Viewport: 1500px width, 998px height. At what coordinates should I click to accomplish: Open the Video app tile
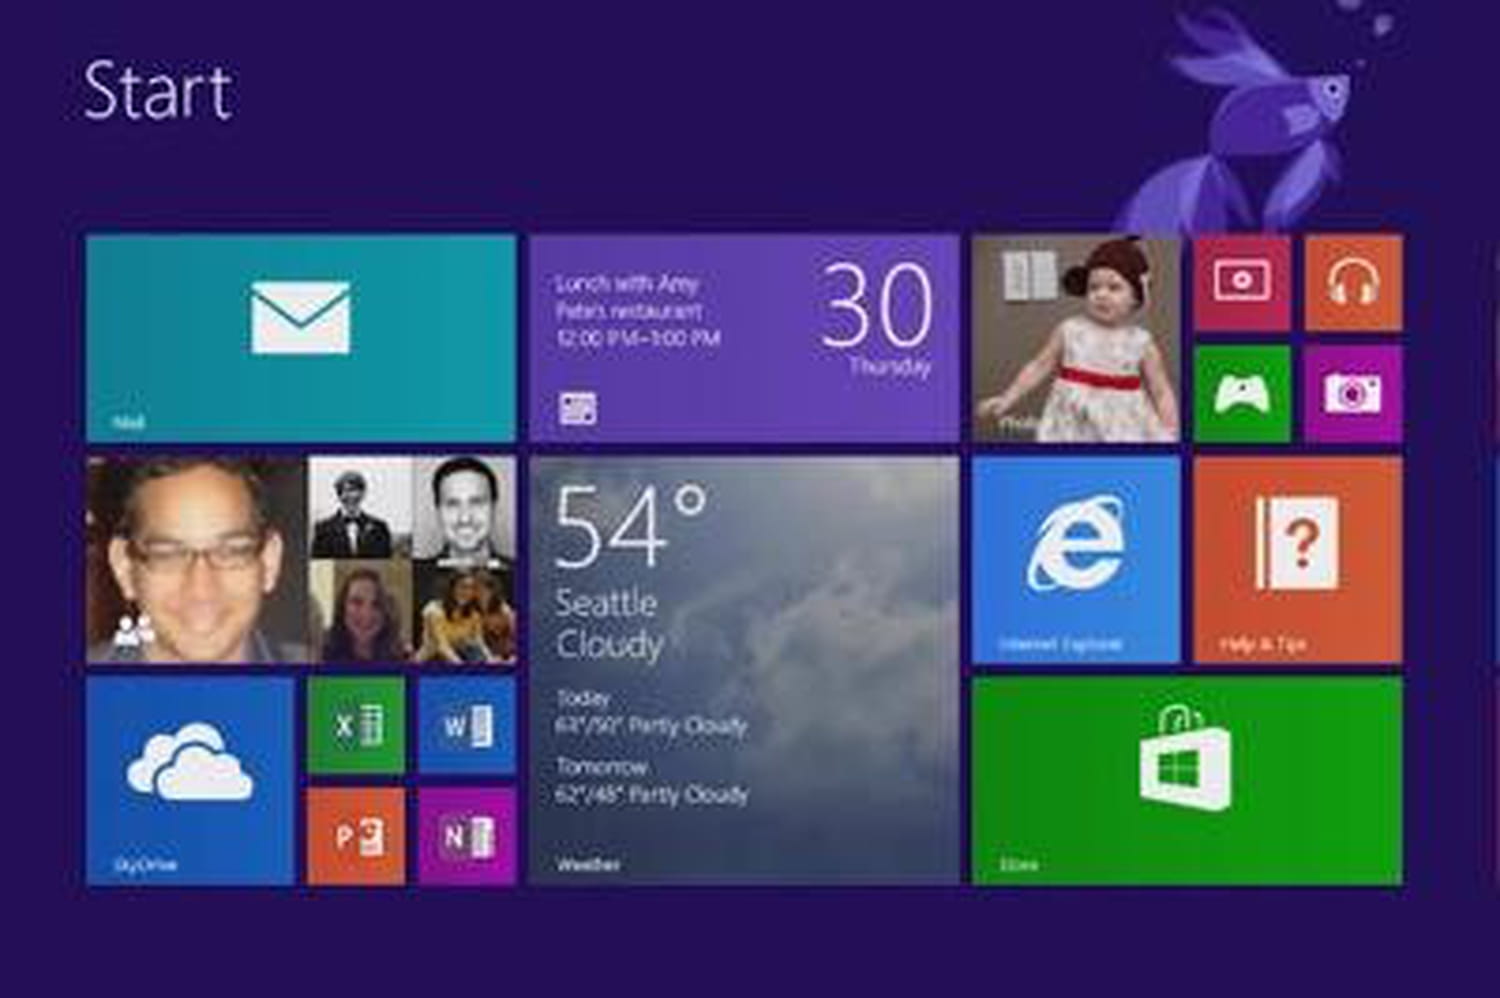point(1242,283)
